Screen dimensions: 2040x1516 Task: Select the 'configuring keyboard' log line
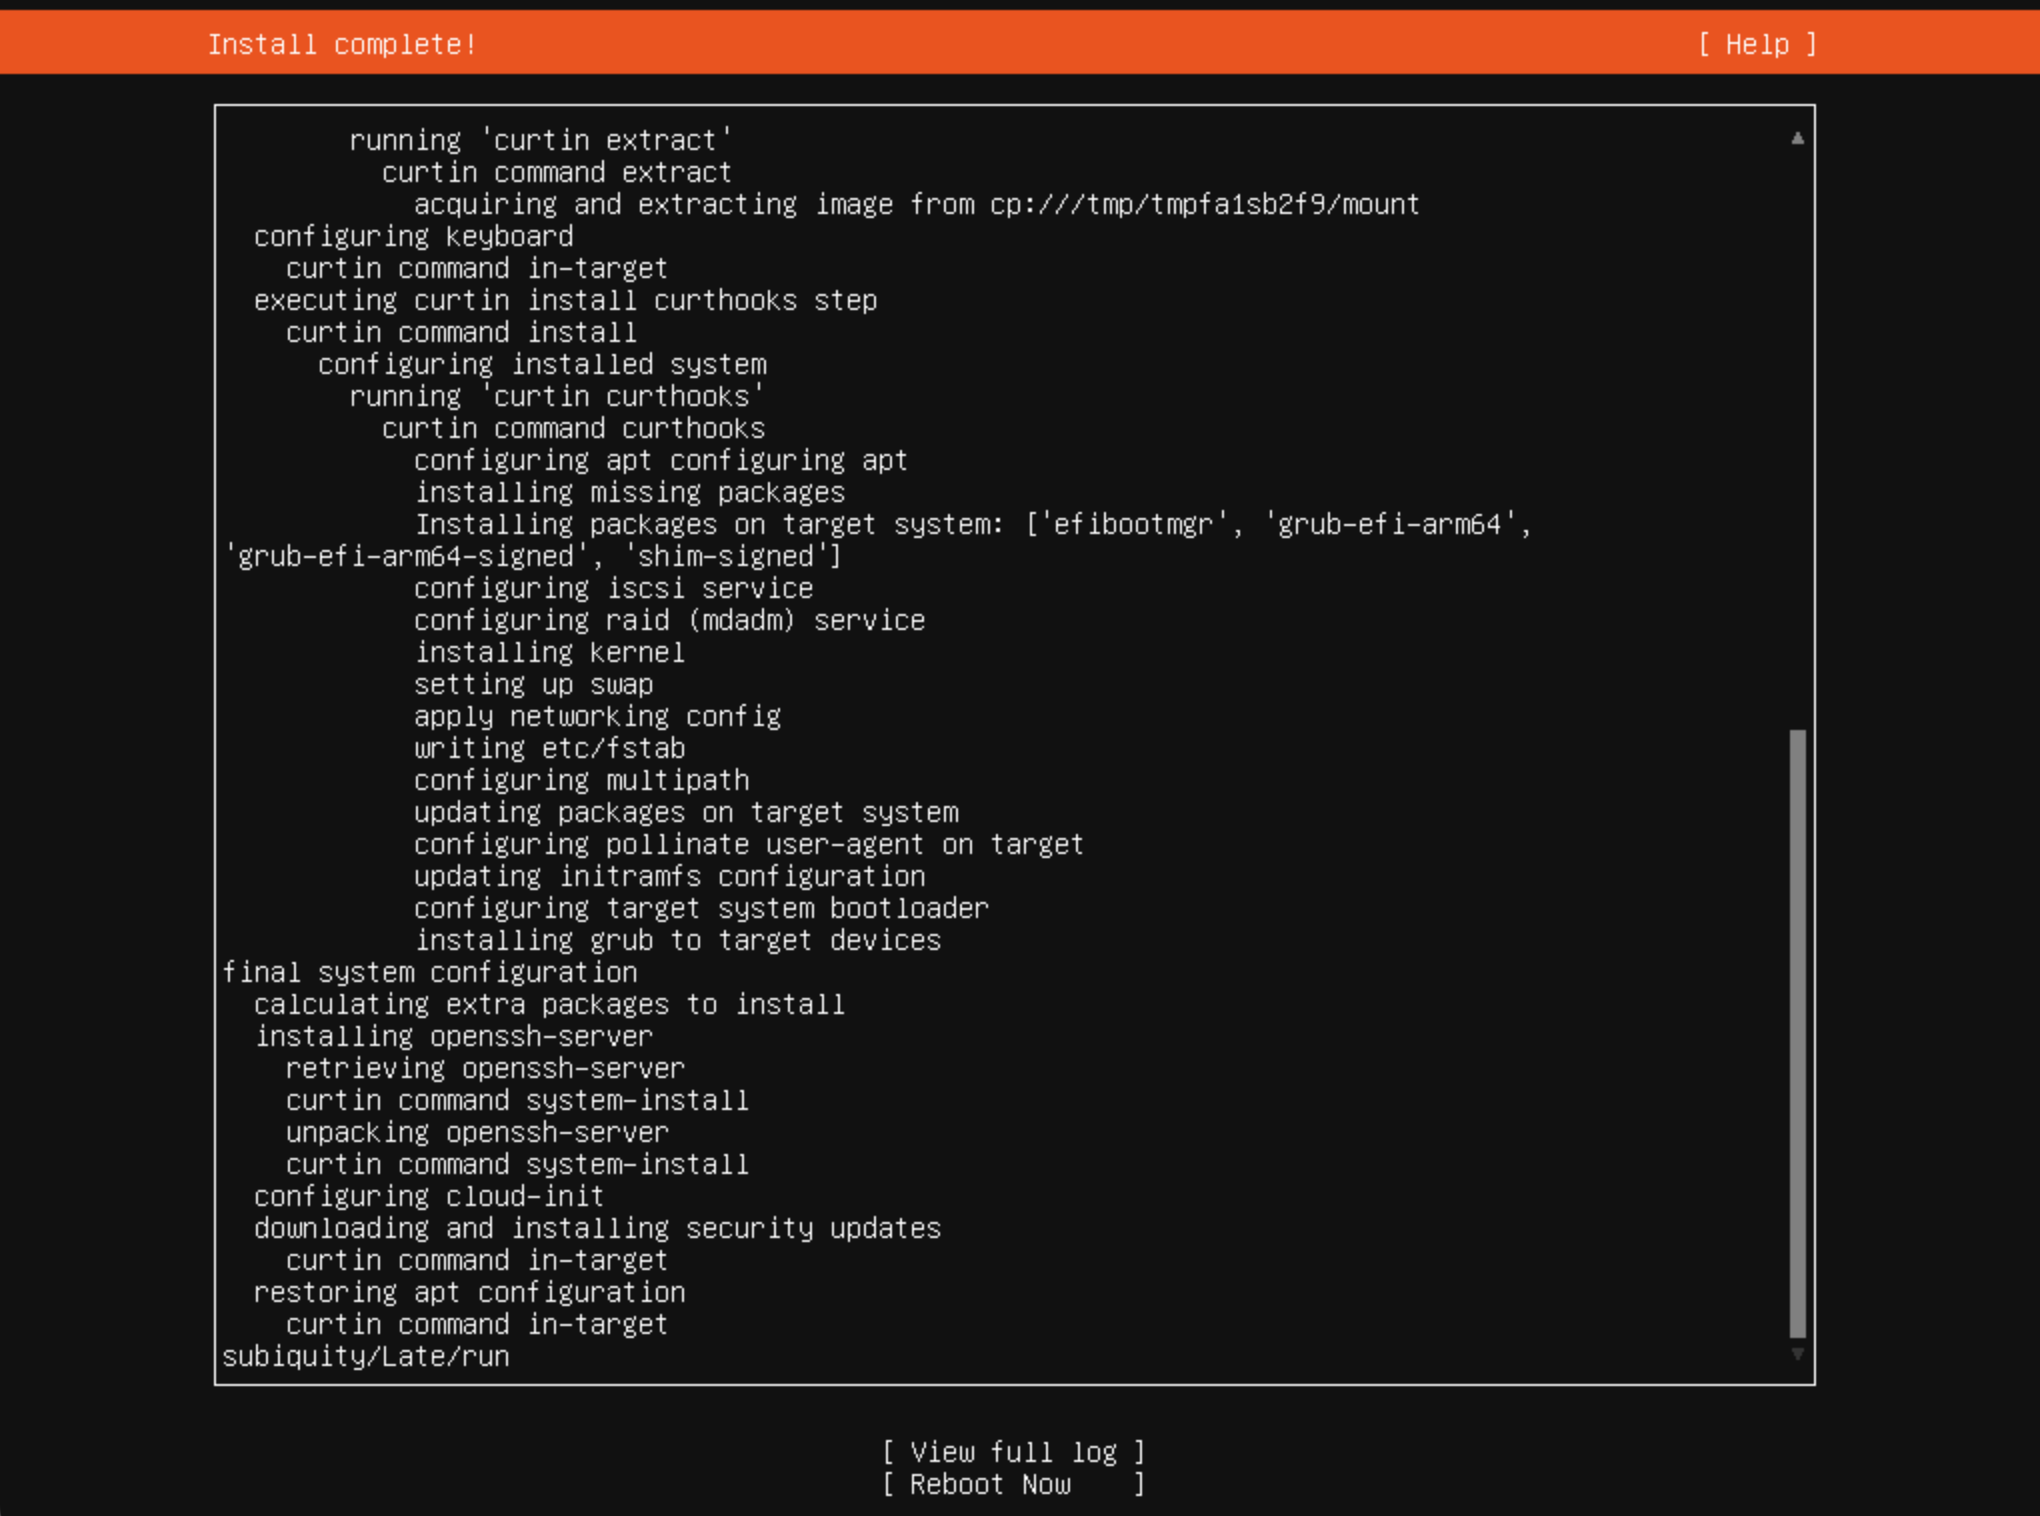tap(413, 236)
